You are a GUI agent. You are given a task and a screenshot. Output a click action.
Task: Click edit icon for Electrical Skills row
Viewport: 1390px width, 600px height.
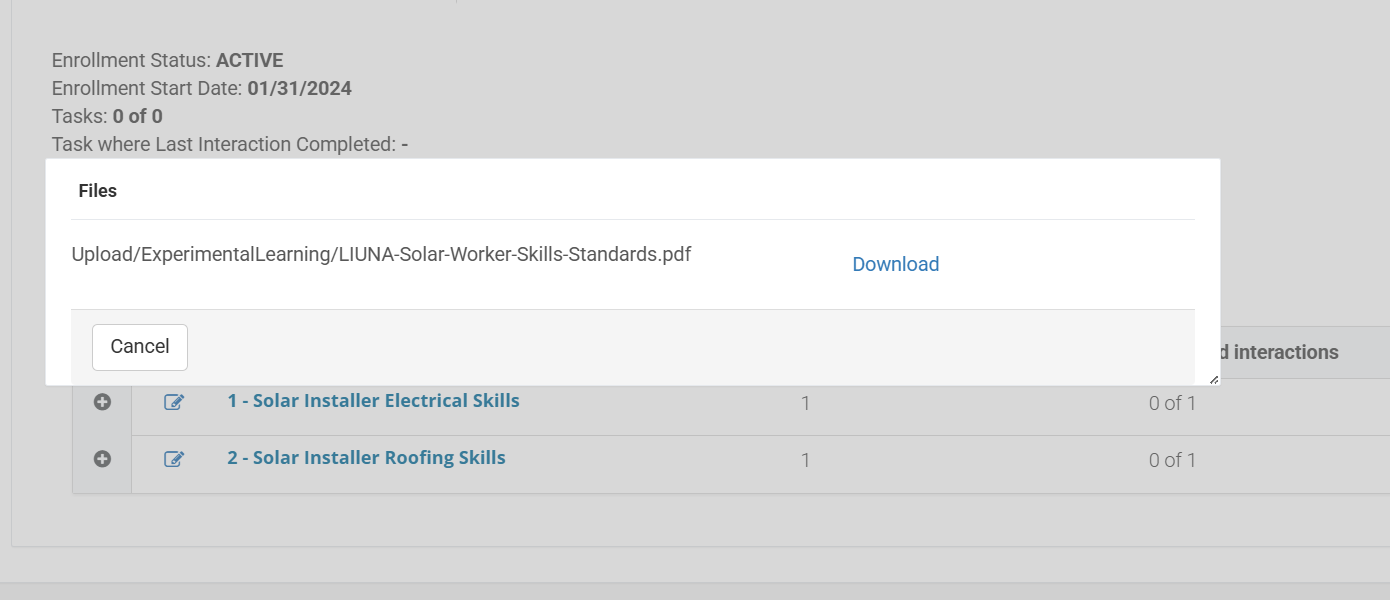coord(174,402)
